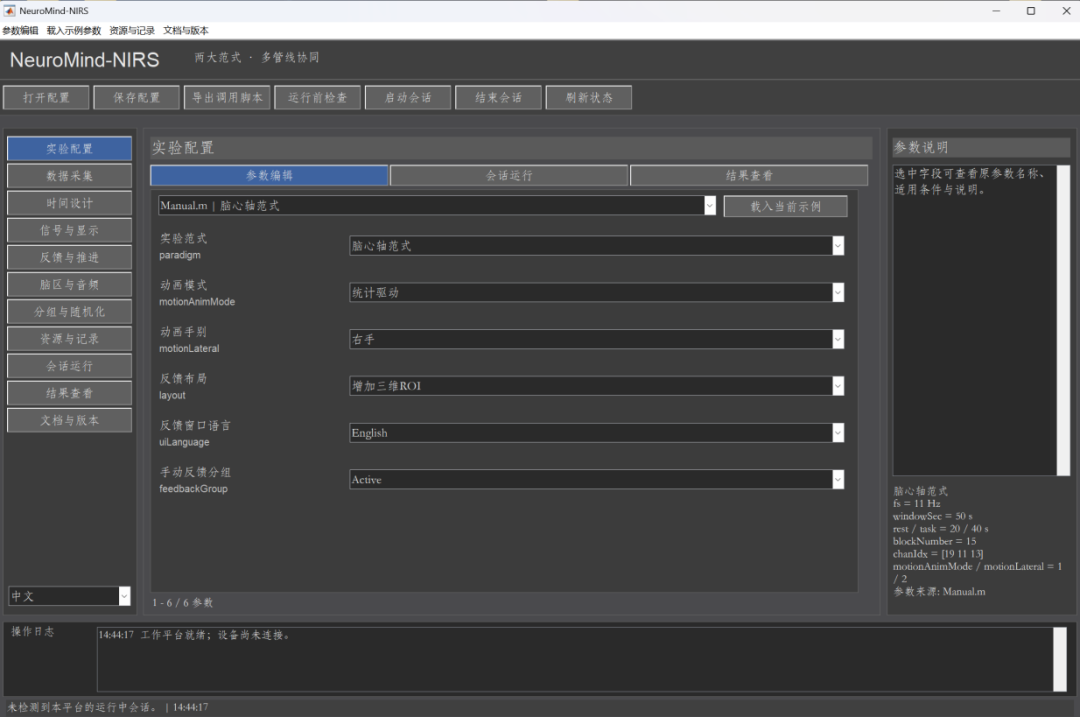1080x717 pixels.
Task: Open the 时间设计 sidebar section
Action: (x=70, y=203)
